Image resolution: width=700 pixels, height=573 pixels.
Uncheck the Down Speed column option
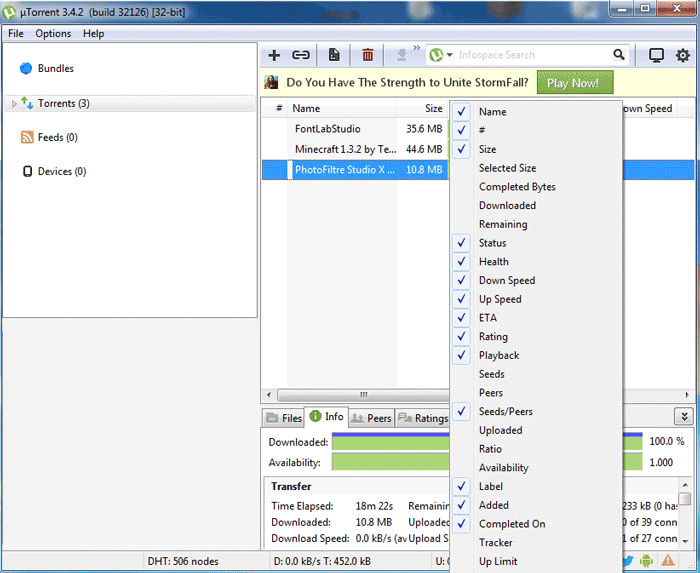[536, 280]
